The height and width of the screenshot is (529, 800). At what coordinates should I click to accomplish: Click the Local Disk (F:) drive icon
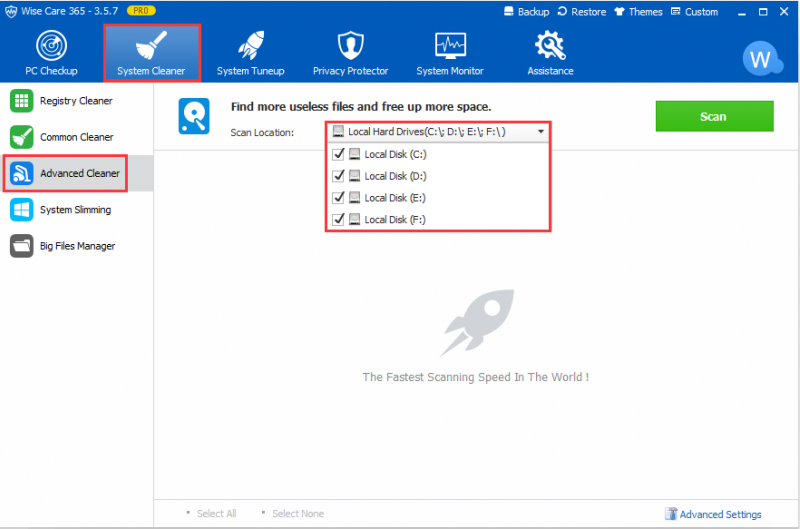355,219
